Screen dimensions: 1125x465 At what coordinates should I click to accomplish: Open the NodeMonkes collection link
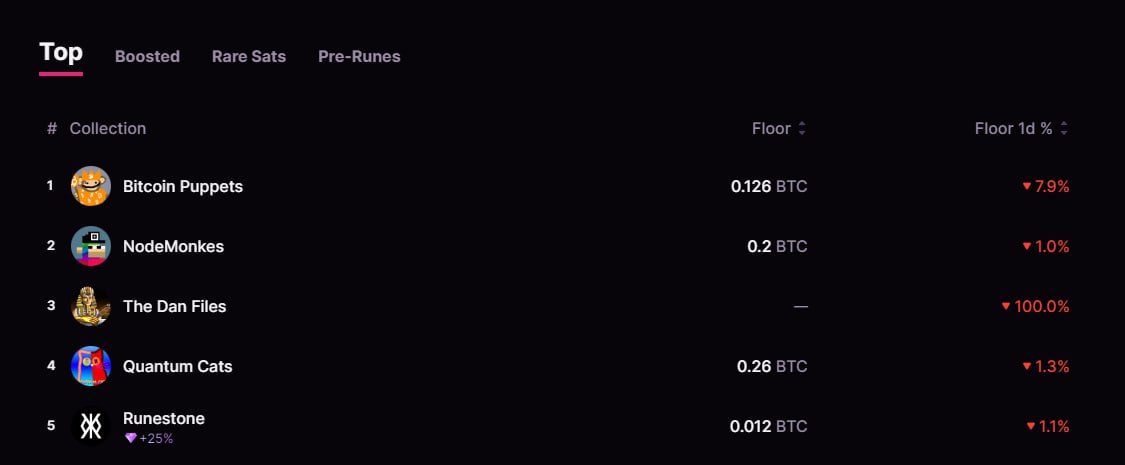click(x=174, y=246)
